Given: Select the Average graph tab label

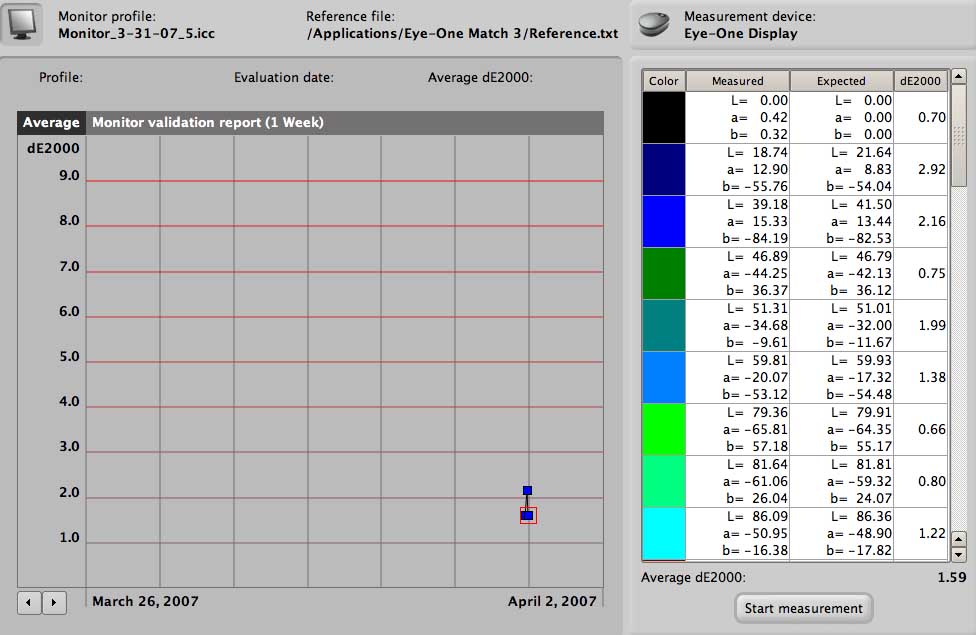Looking at the screenshot, I should (51, 123).
